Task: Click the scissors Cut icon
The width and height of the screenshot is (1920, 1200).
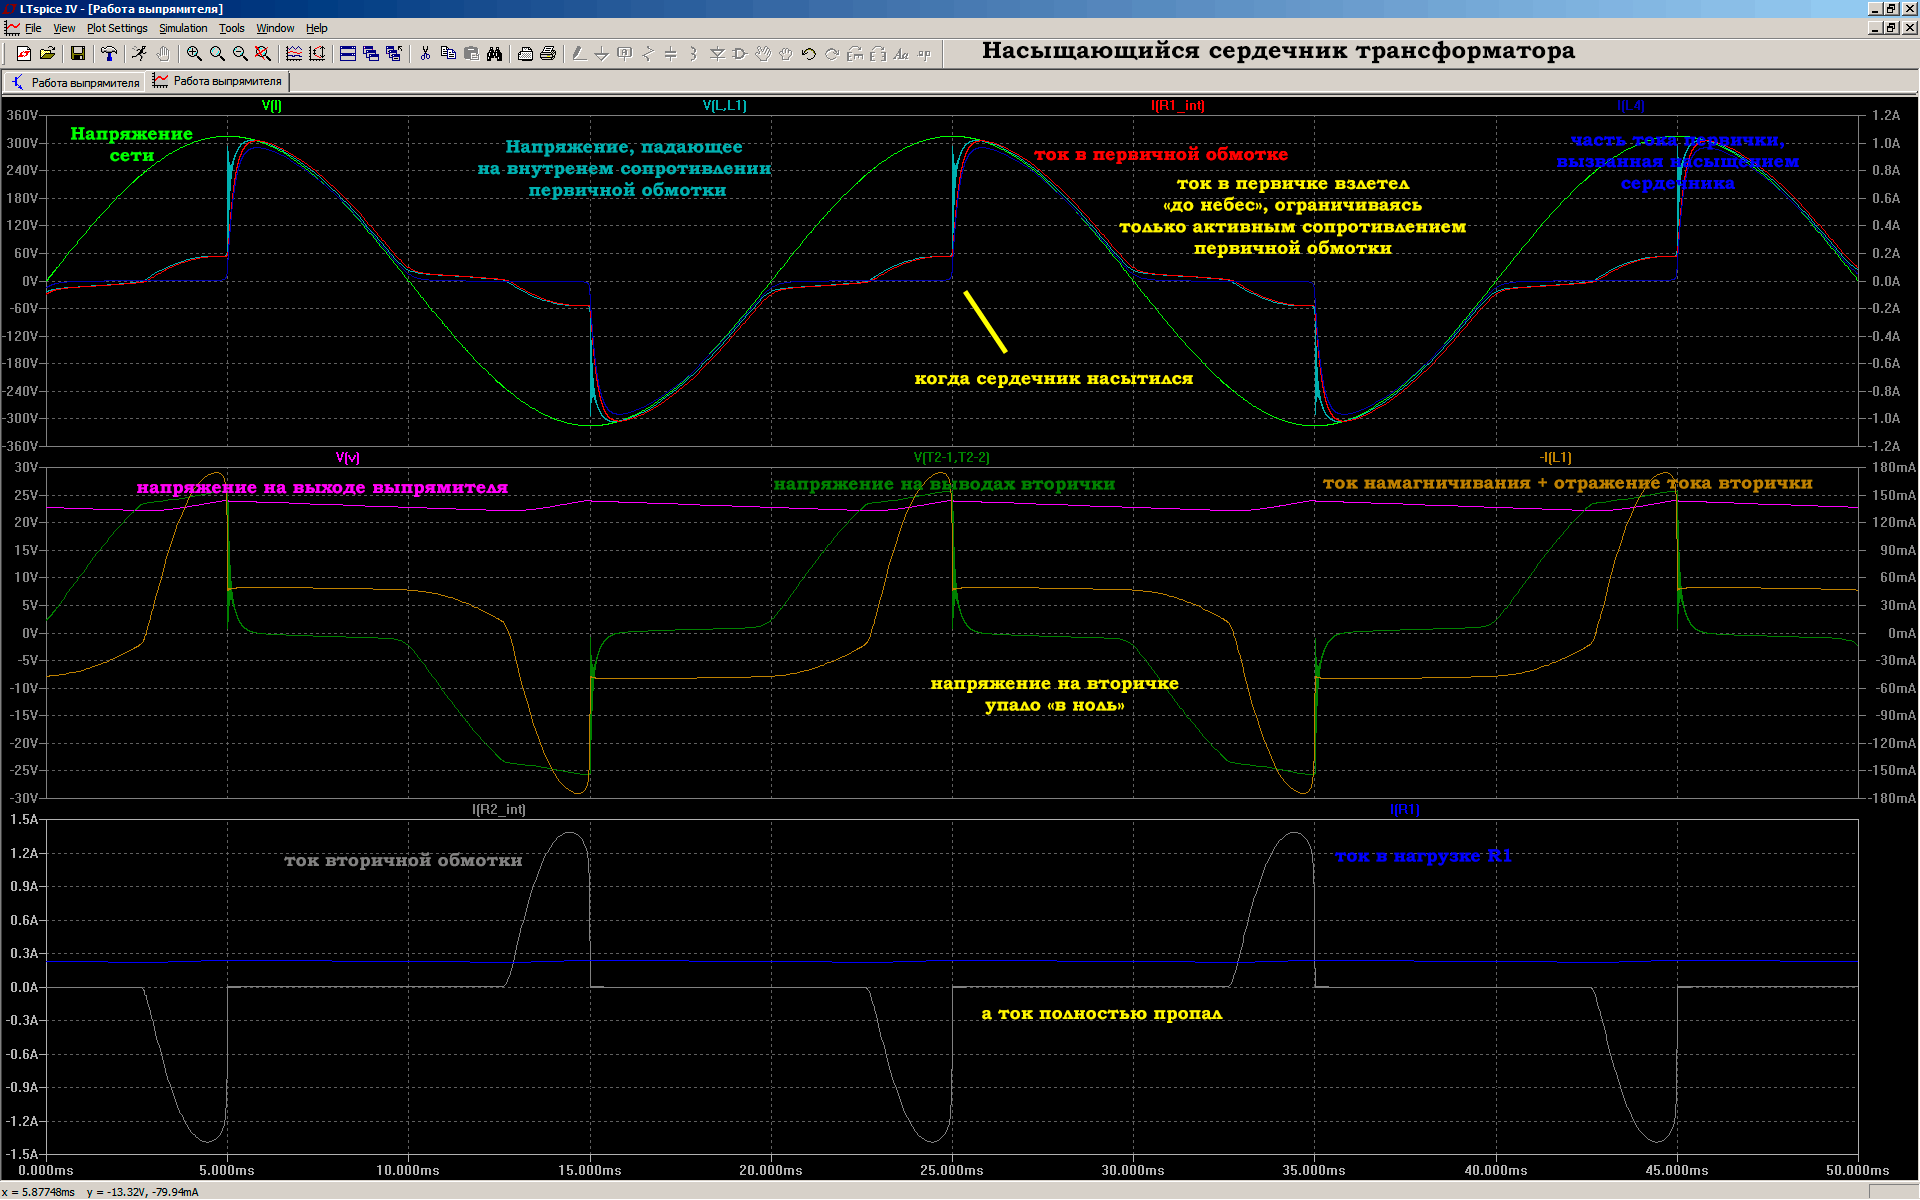Action: 425,54
